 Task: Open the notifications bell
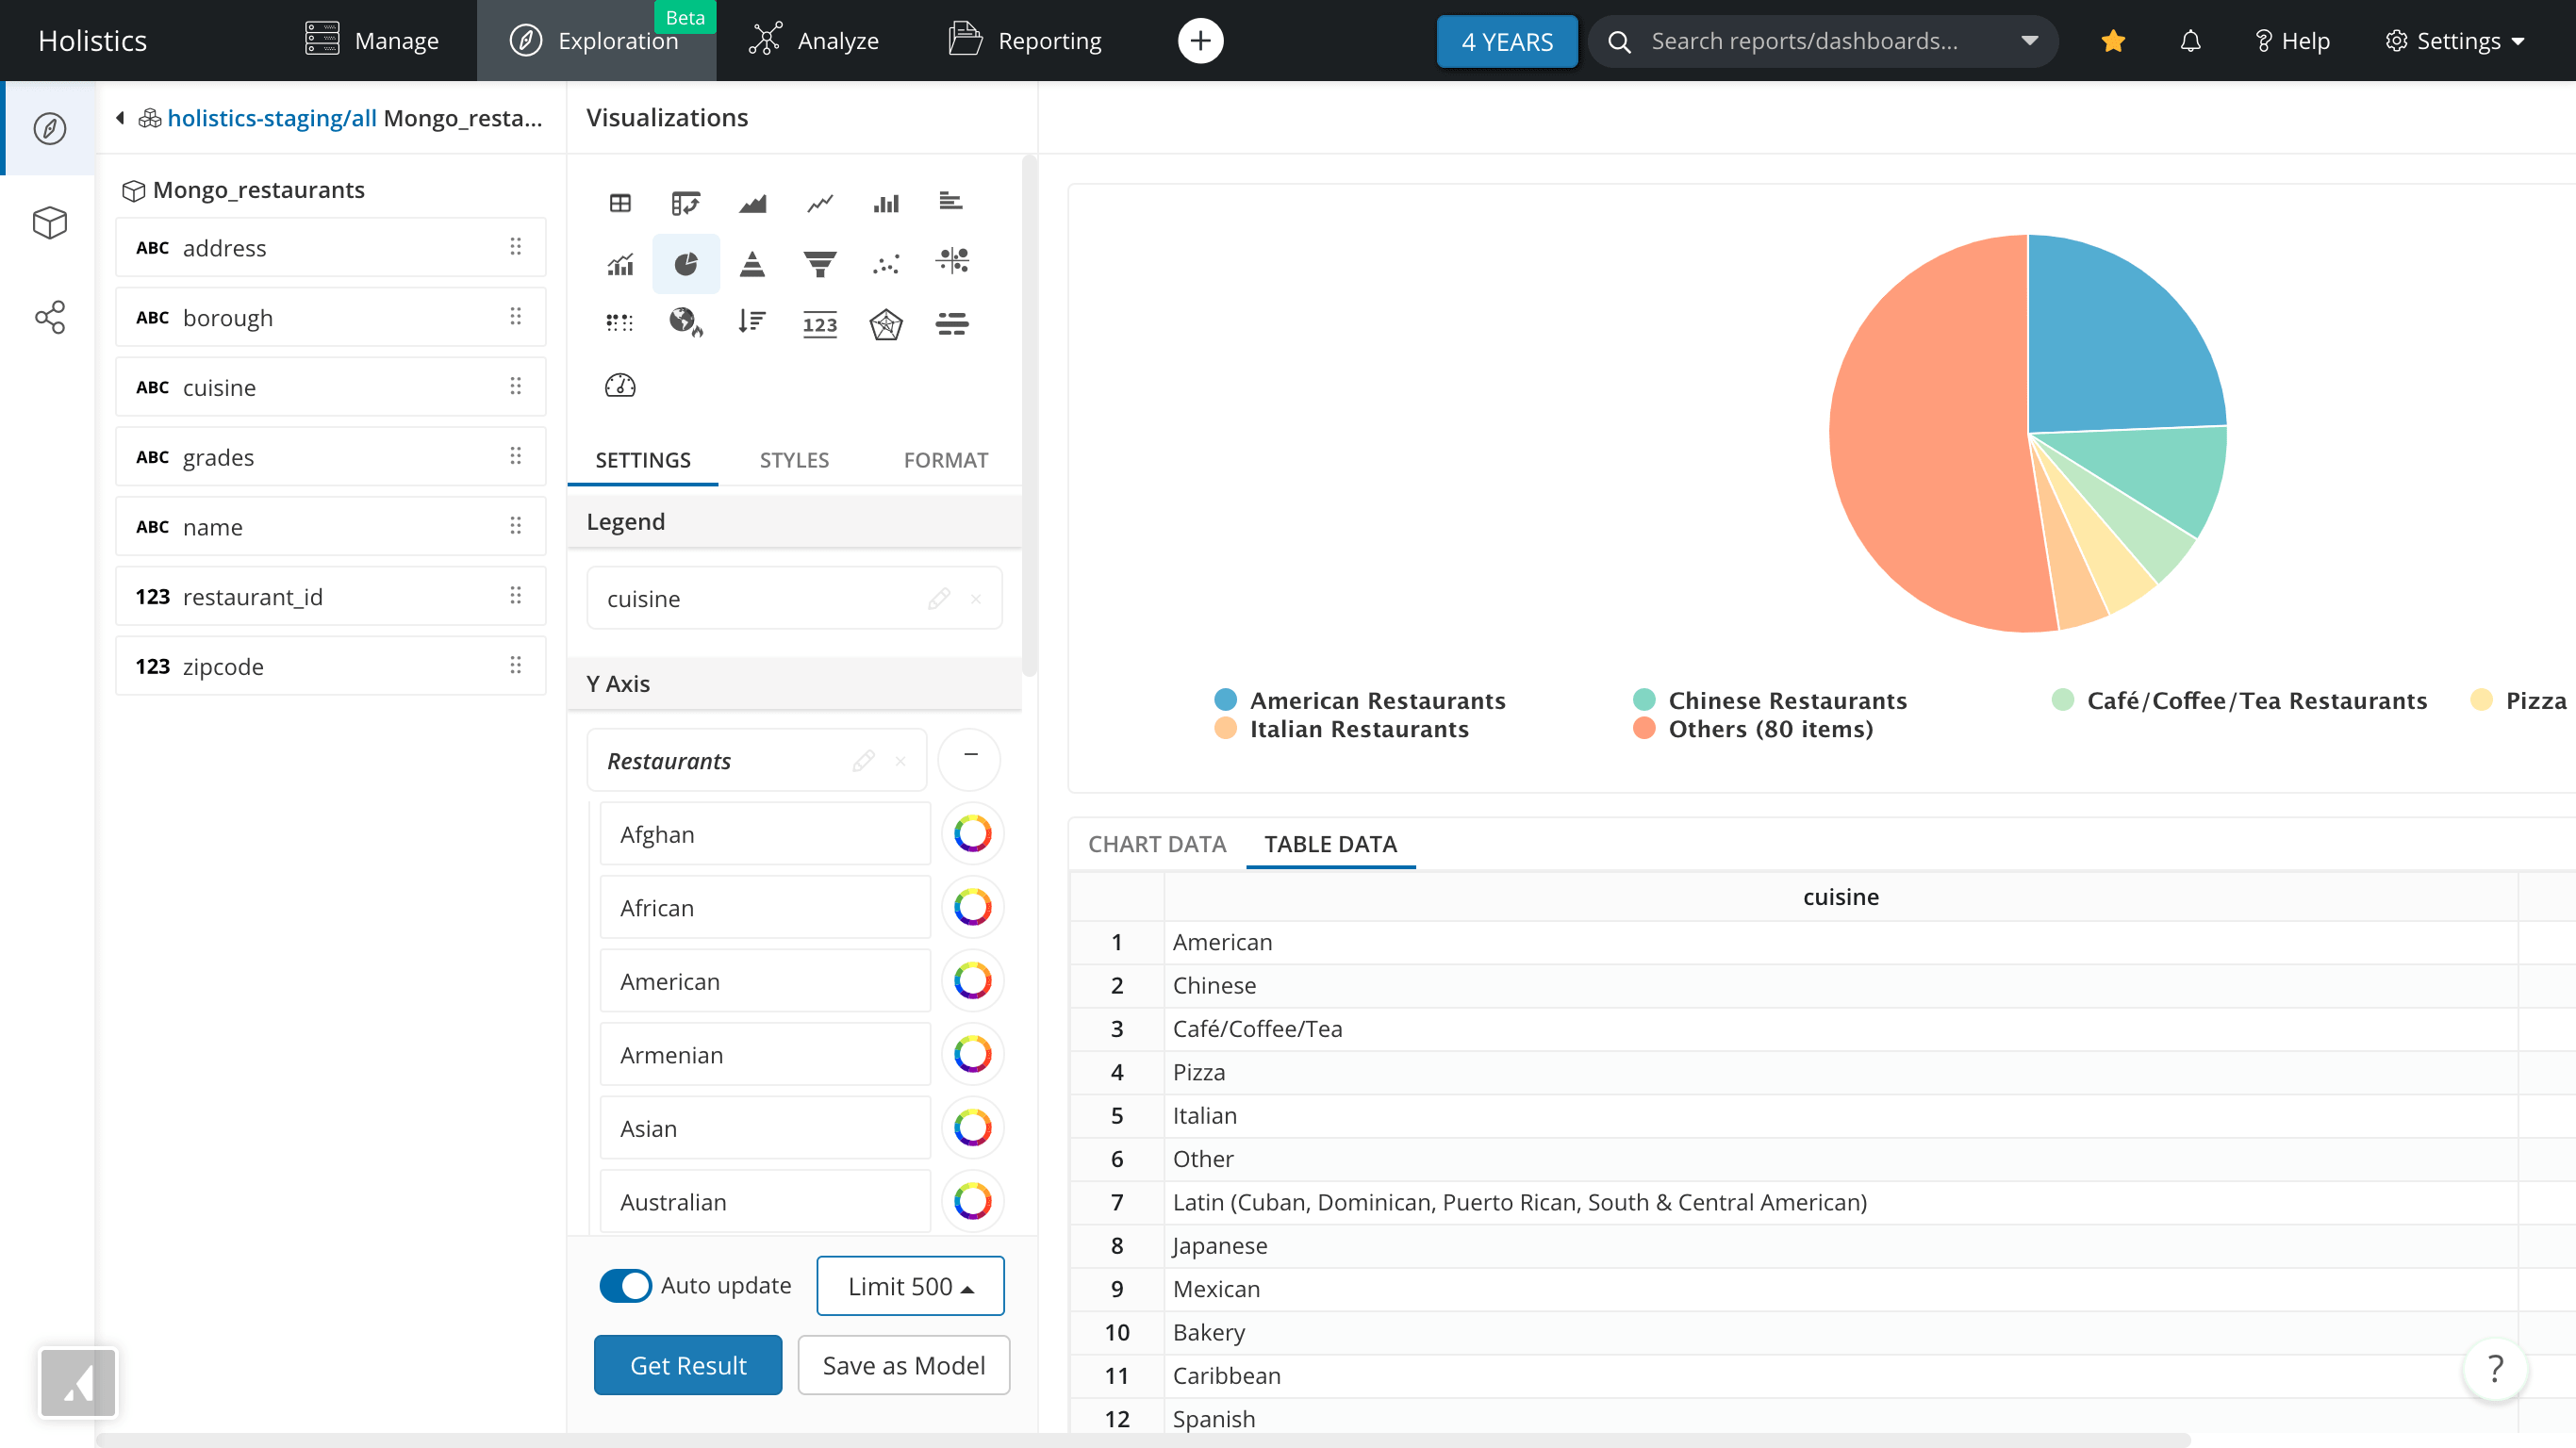click(2190, 41)
